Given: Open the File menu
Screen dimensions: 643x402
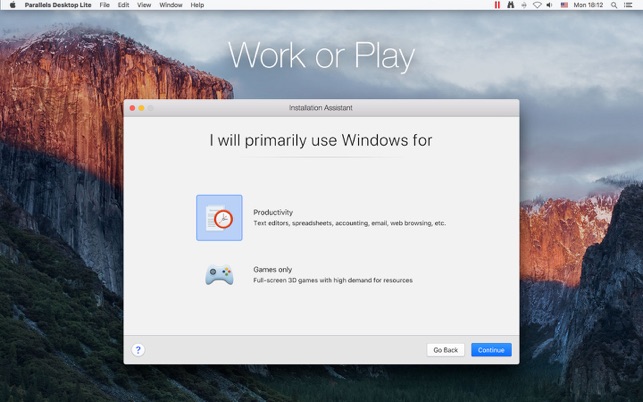Looking at the screenshot, I should 105,5.
